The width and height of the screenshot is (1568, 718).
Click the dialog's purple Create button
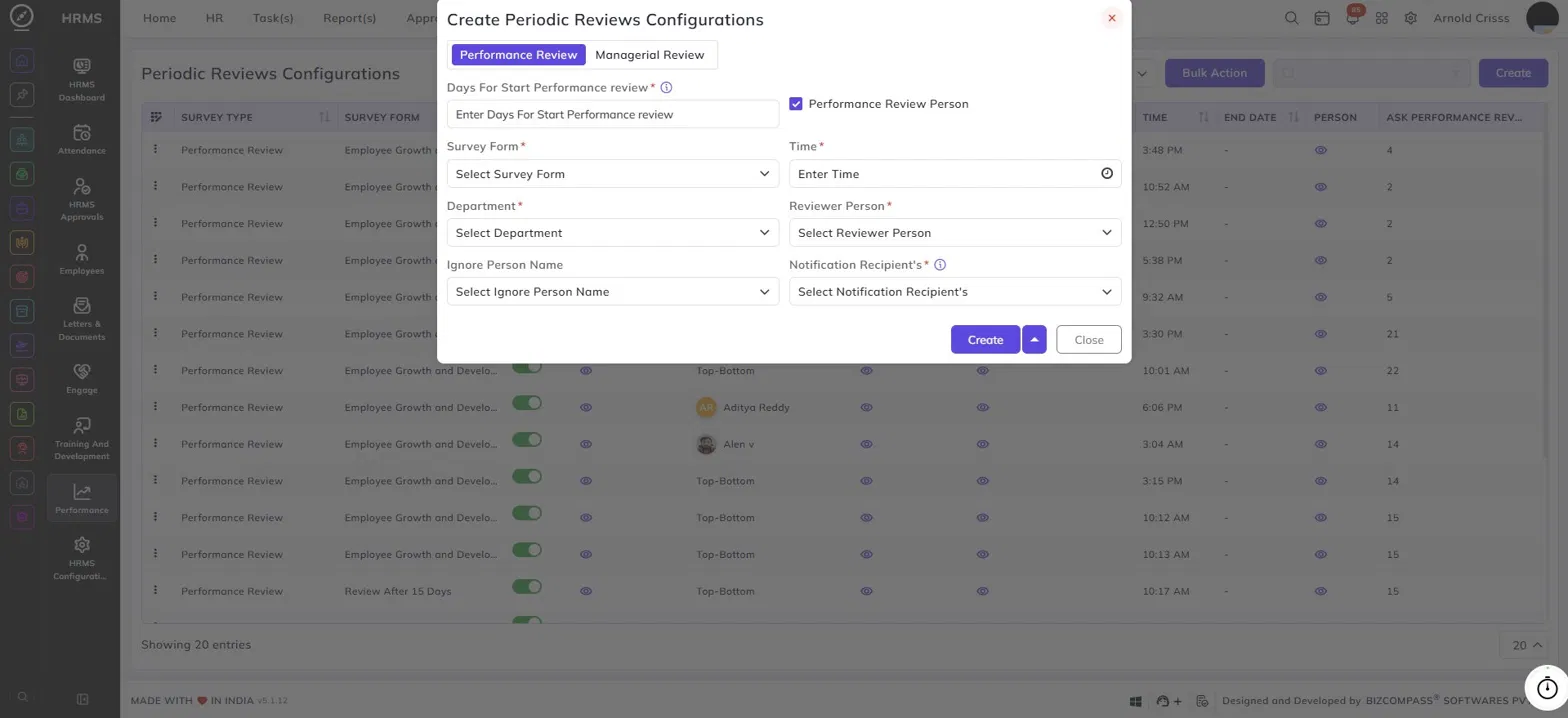(985, 339)
